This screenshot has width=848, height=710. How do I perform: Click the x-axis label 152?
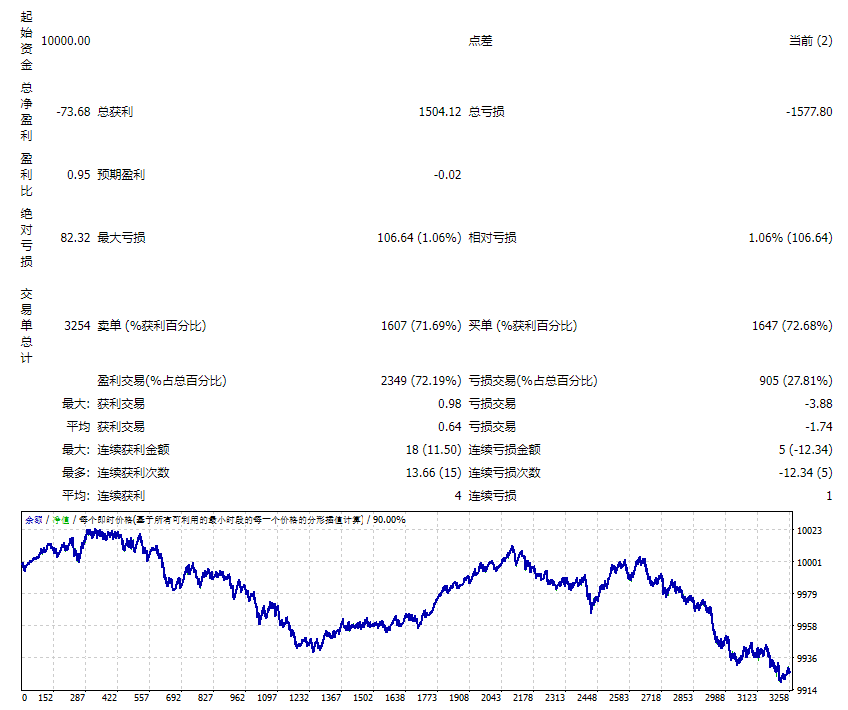[45, 698]
